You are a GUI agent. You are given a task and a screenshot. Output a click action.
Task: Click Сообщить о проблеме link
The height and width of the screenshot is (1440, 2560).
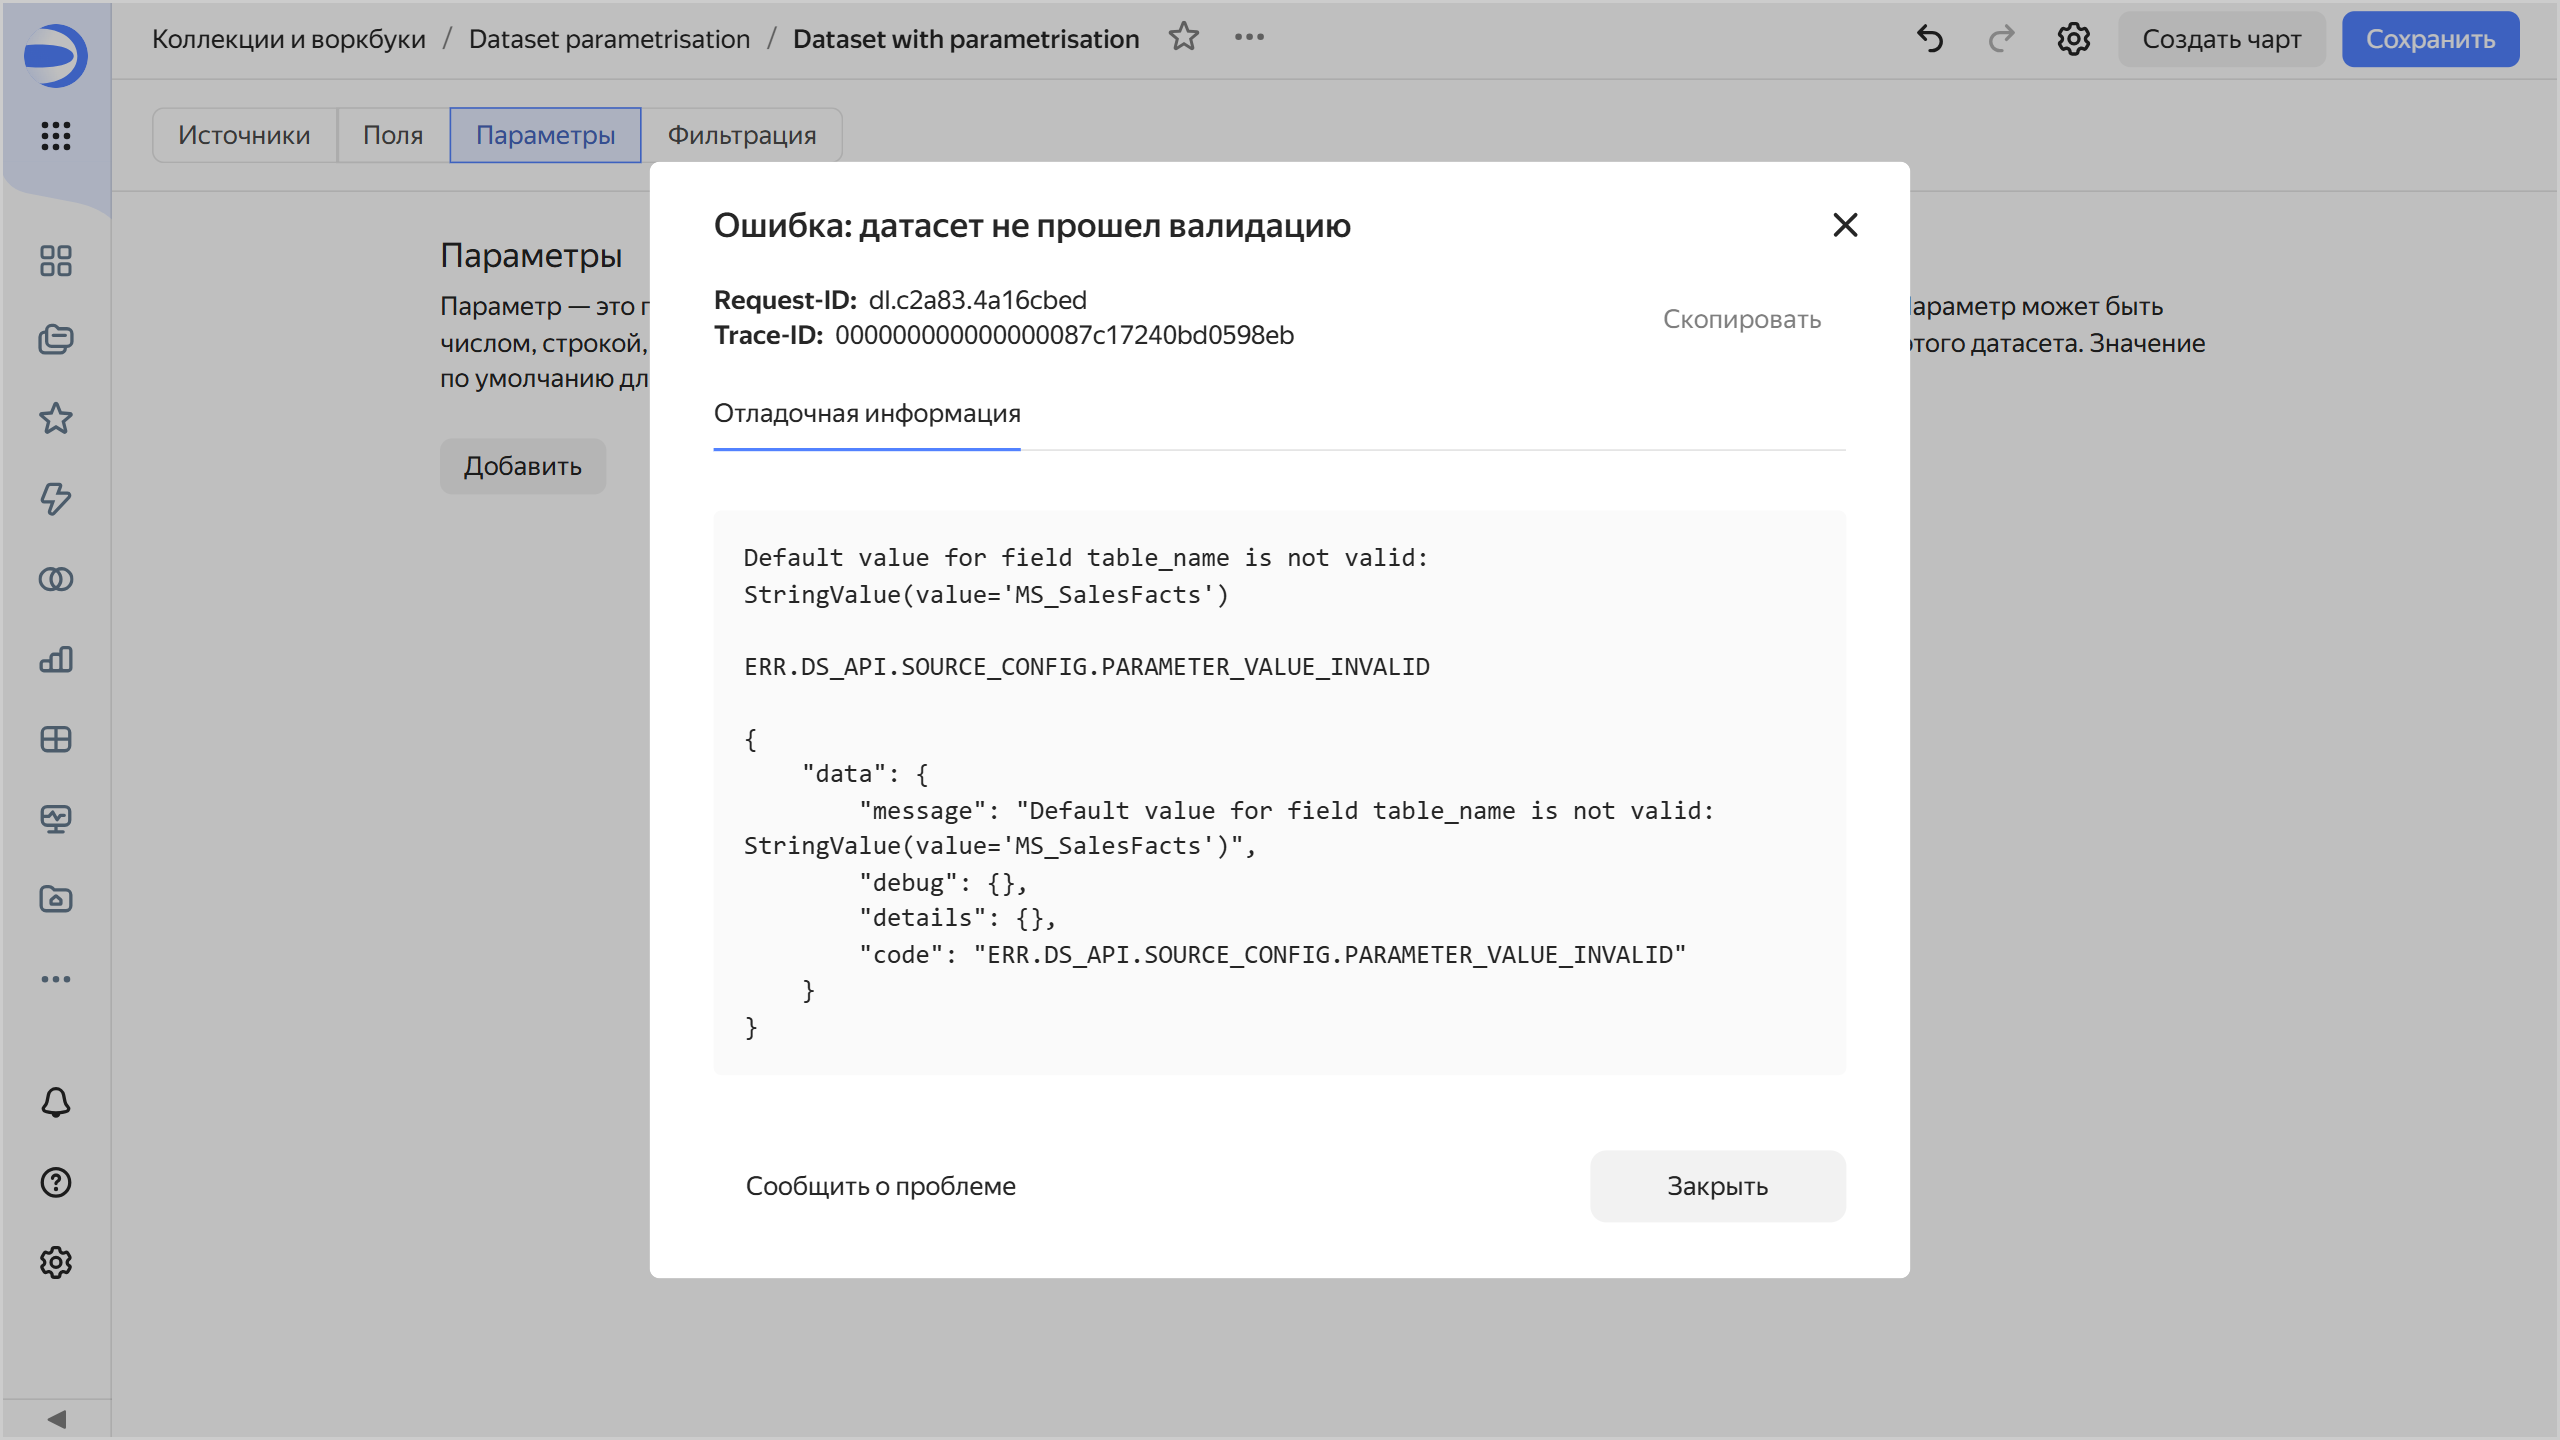(x=880, y=1186)
